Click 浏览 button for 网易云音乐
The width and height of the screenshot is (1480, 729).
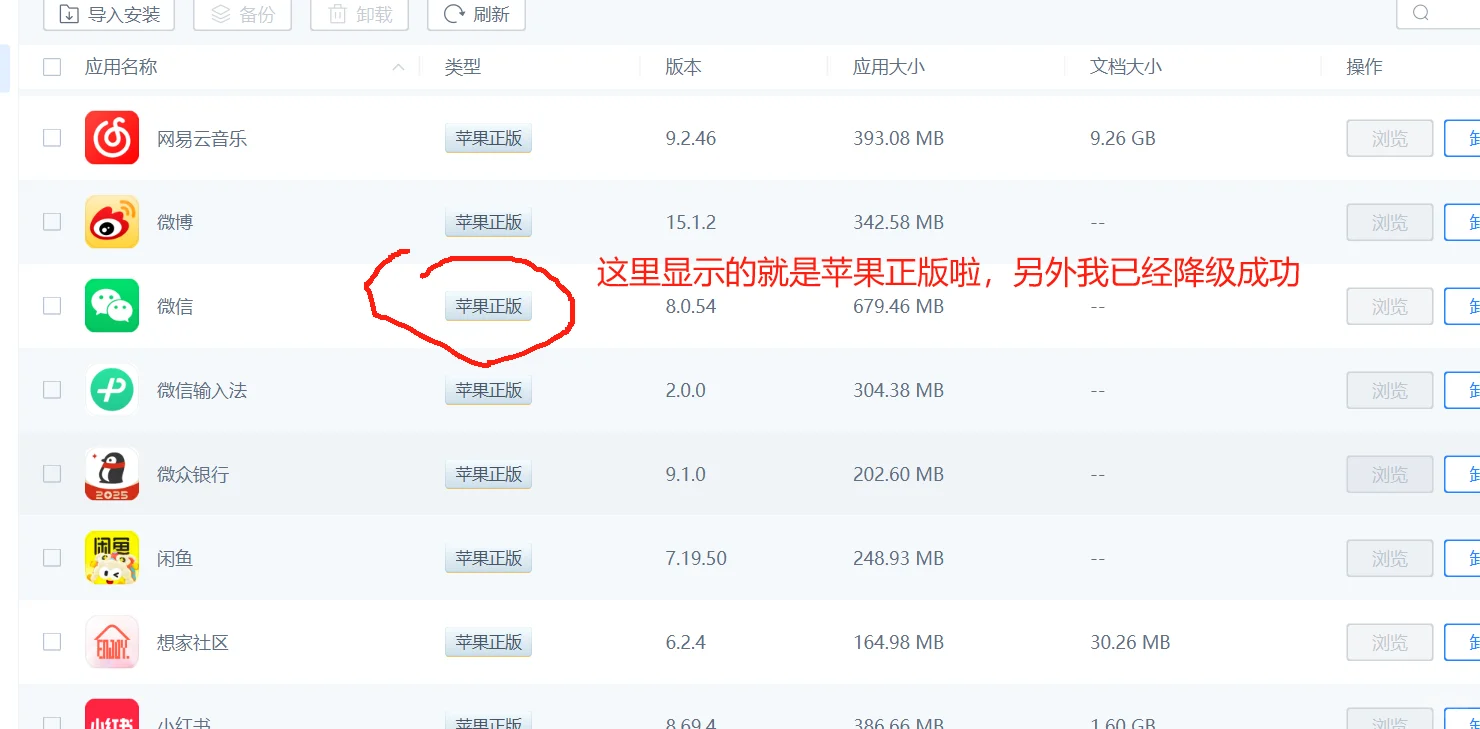point(1388,137)
